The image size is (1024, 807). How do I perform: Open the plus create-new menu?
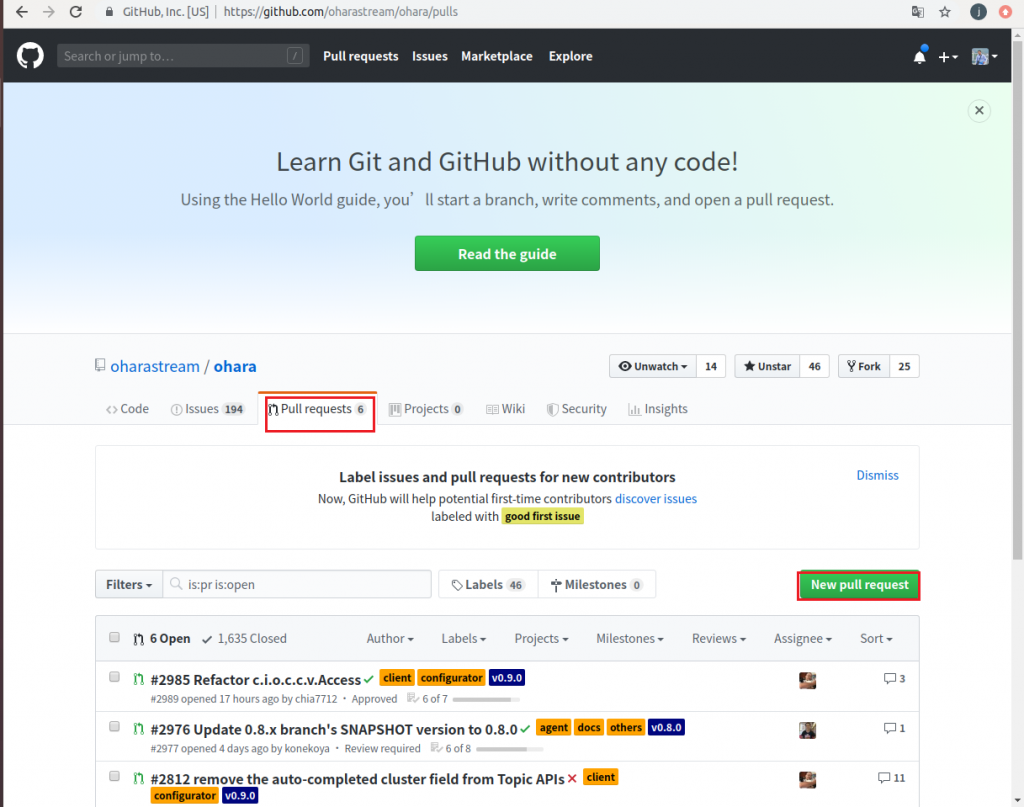coord(948,57)
